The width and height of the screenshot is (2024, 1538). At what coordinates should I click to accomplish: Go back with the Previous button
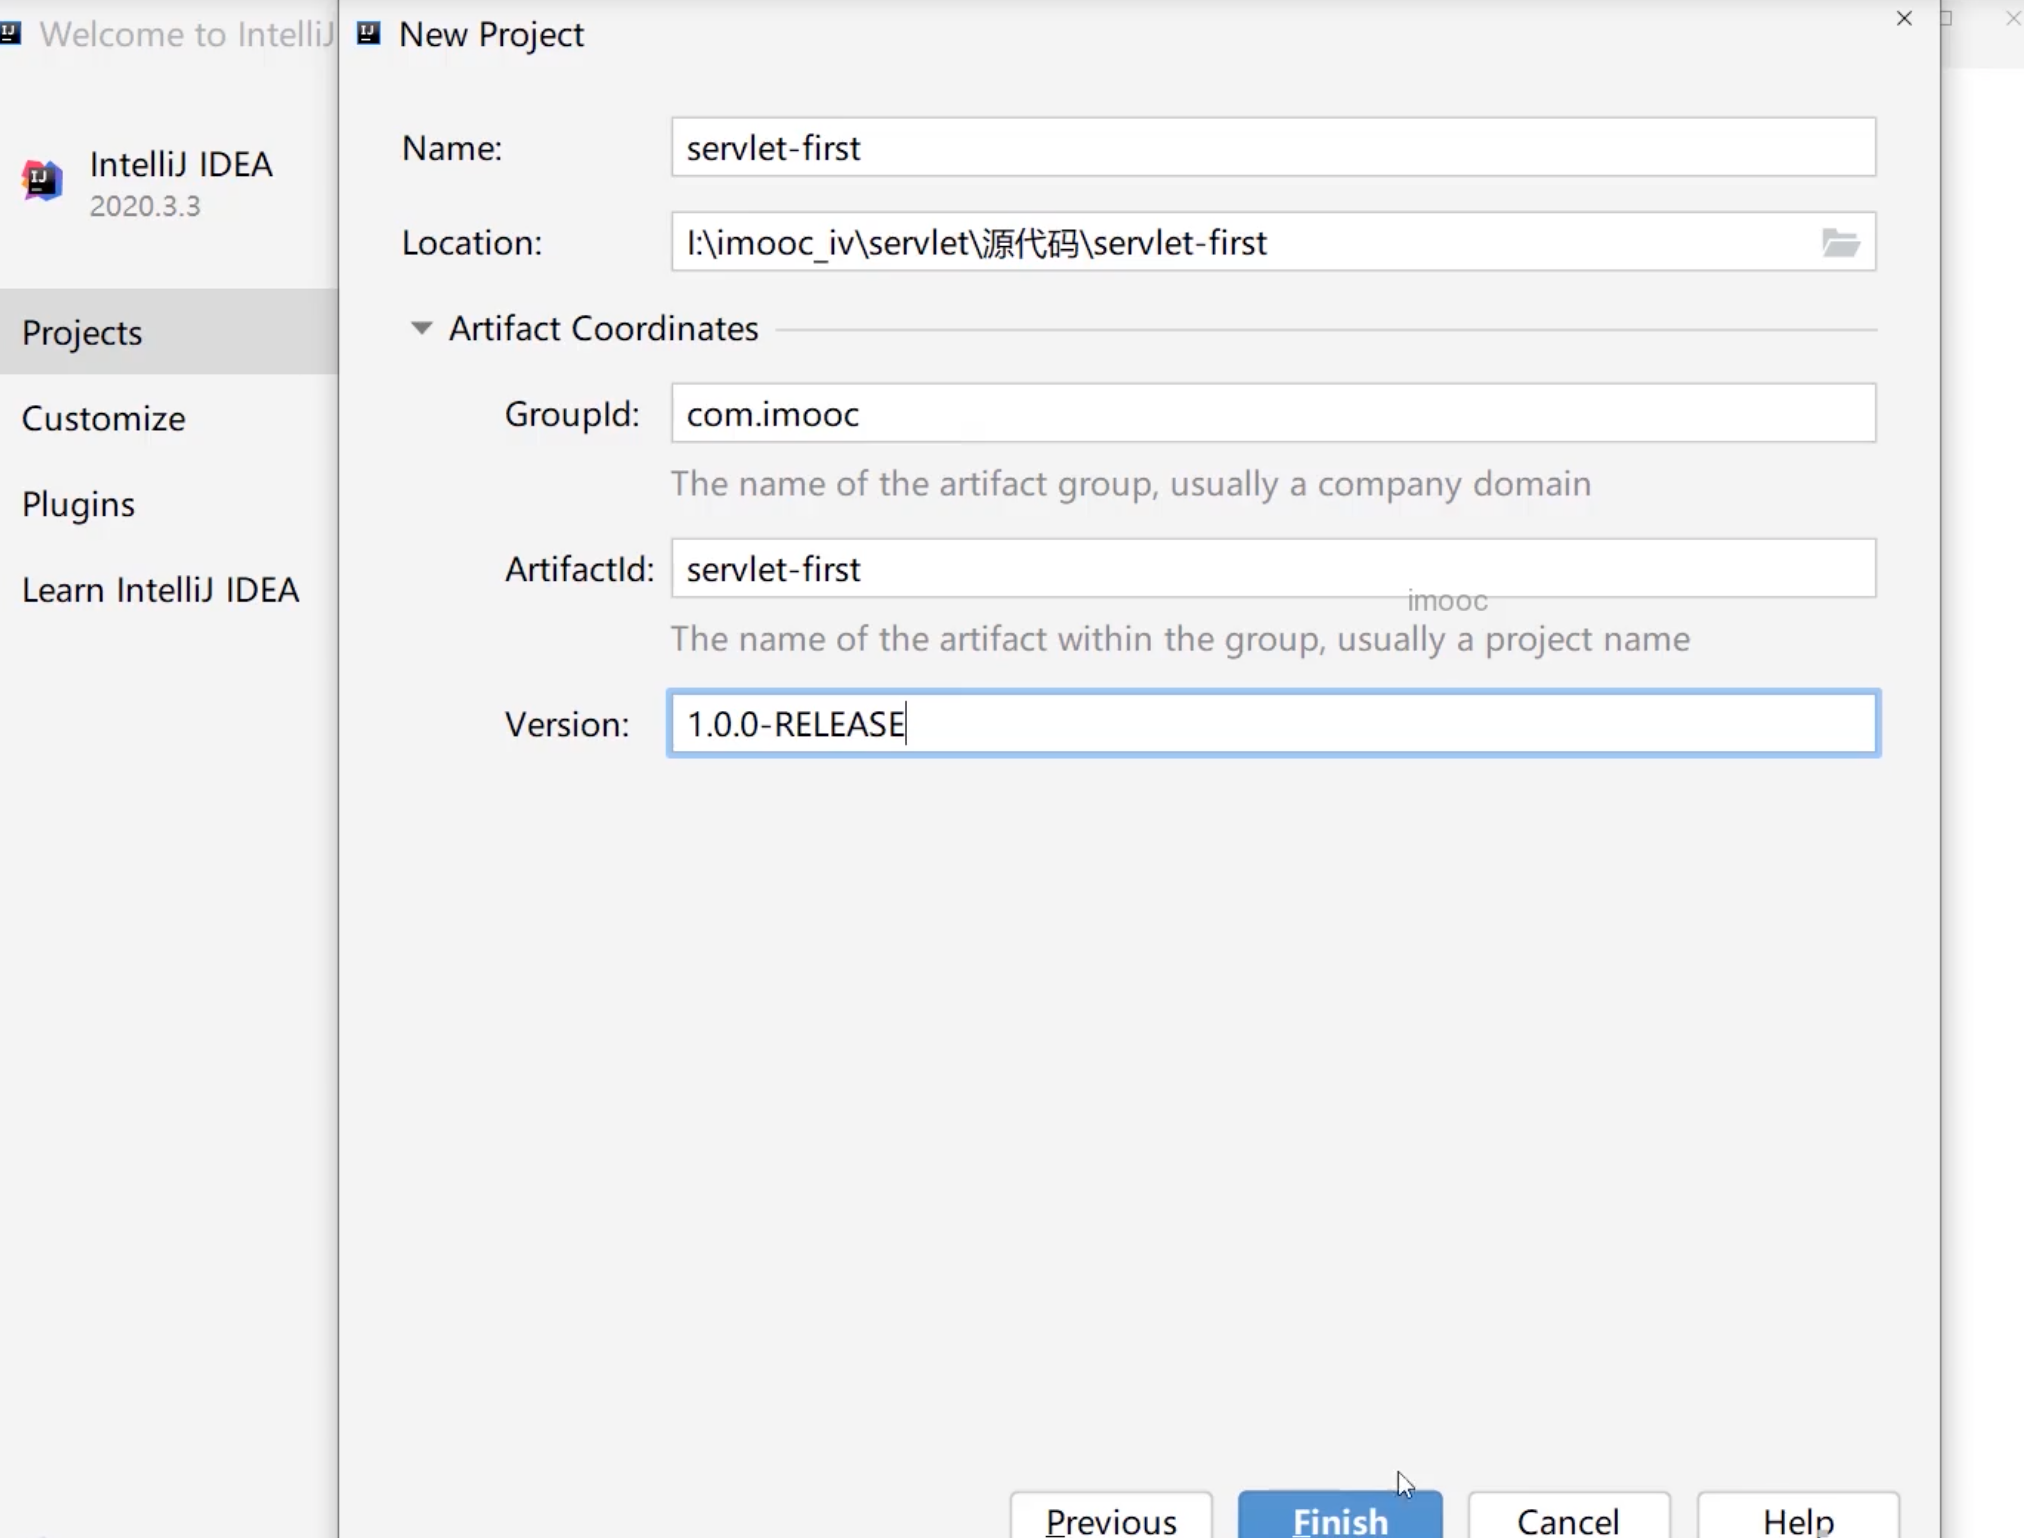[x=1110, y=1519]
